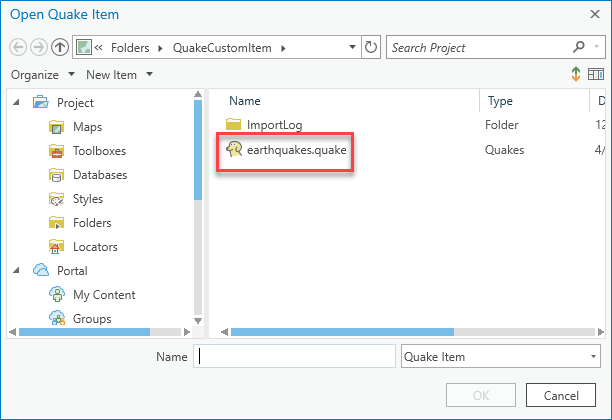Viewport: 612px width, 420px height.
Task: Open the Quake Item filter dropdown
Action: point(499,356)
